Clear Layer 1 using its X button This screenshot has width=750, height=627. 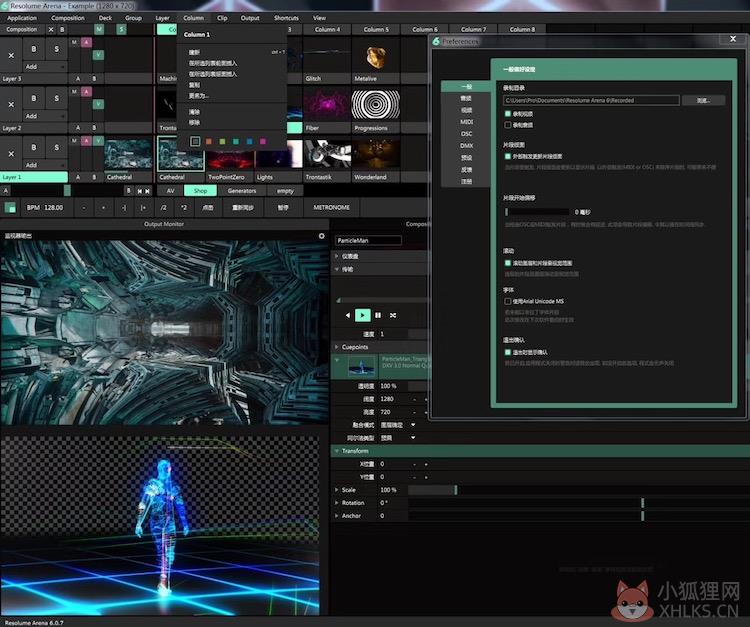(x=11, y=154)
